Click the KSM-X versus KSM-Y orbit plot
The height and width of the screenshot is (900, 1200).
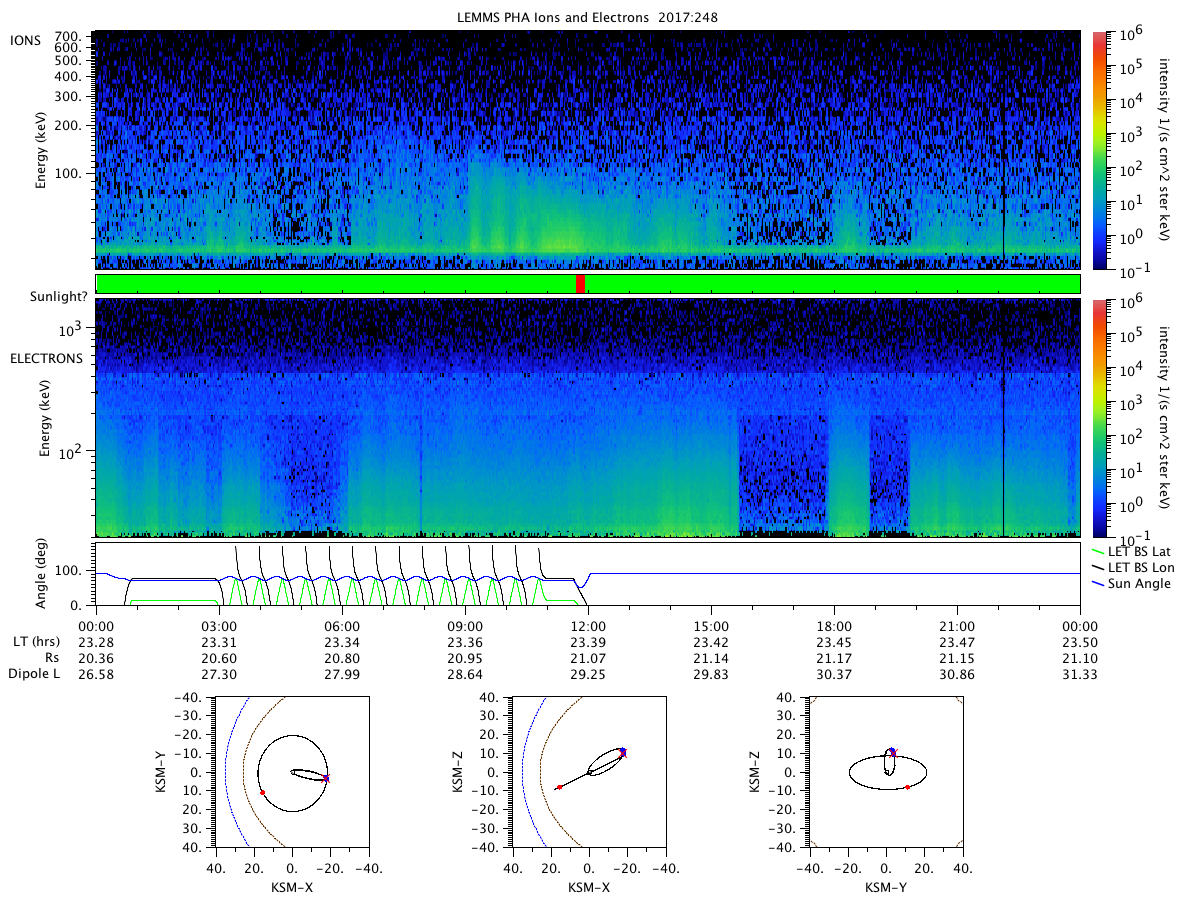point(292,772)
